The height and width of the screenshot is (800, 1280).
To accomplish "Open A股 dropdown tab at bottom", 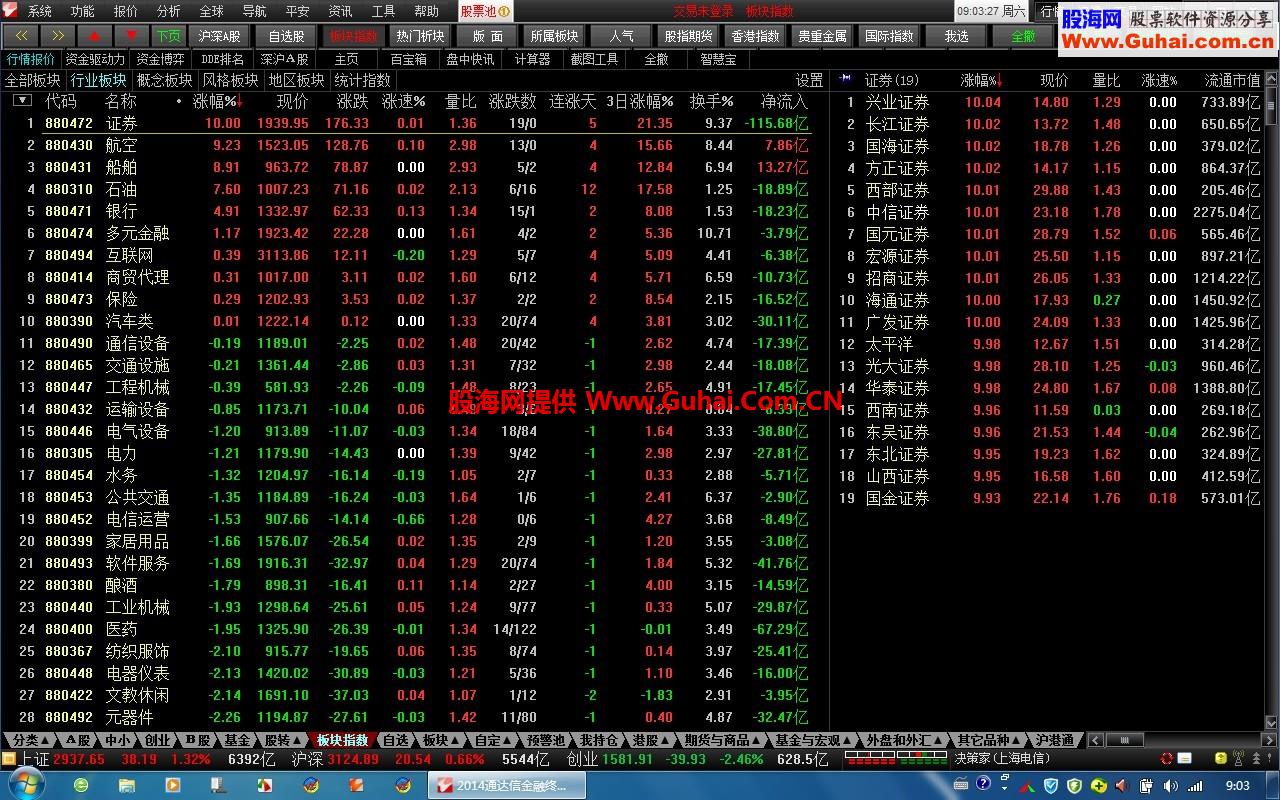I will 79,740.
